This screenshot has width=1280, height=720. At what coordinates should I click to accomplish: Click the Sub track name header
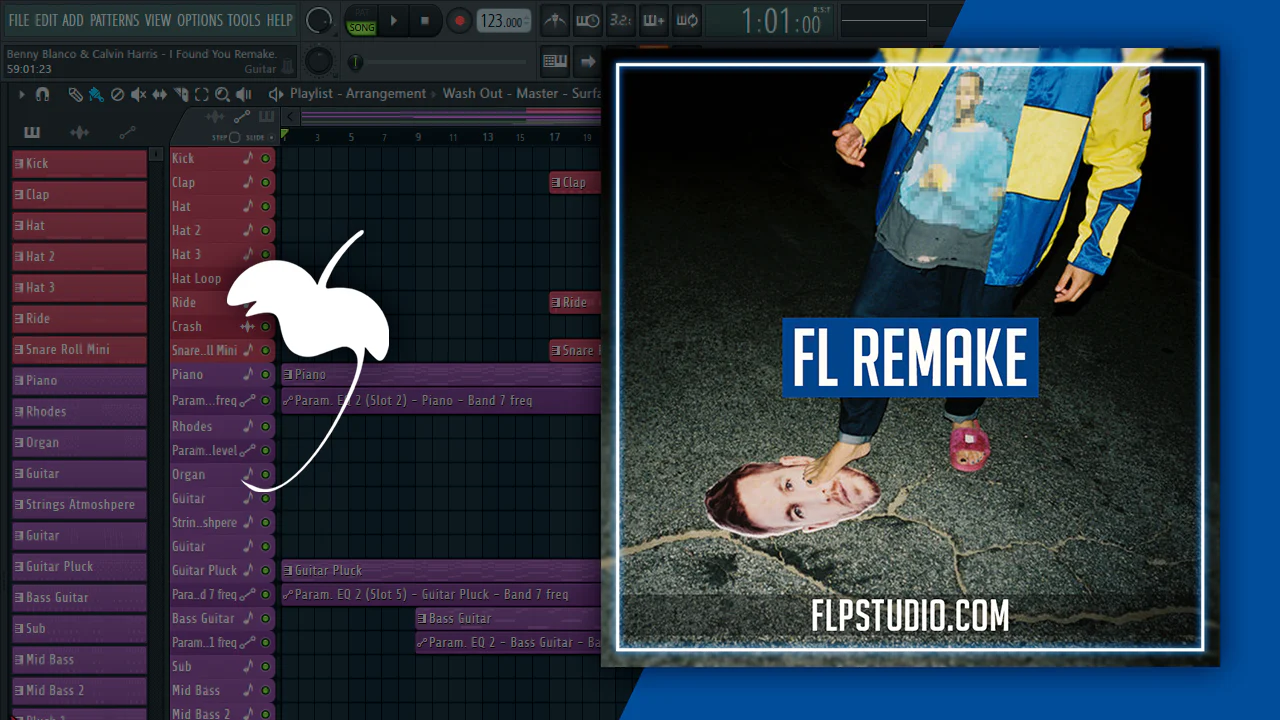point(182,666)
